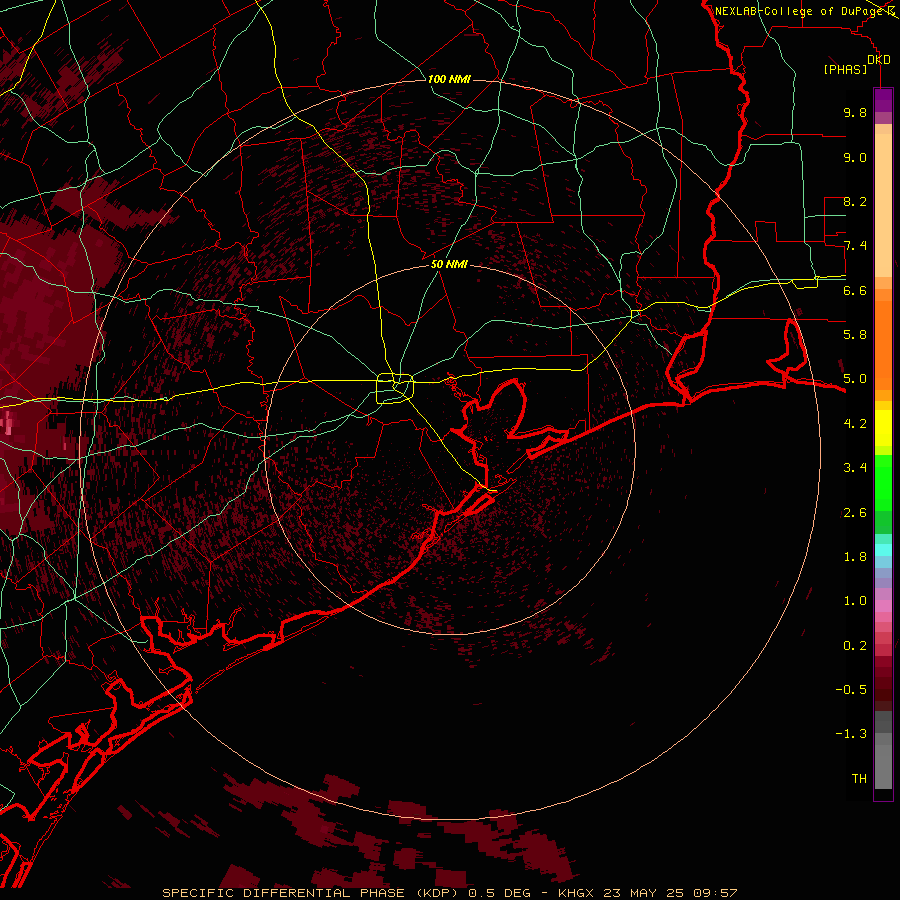Click the "1.0" color scale value

(x=855, y=601)
